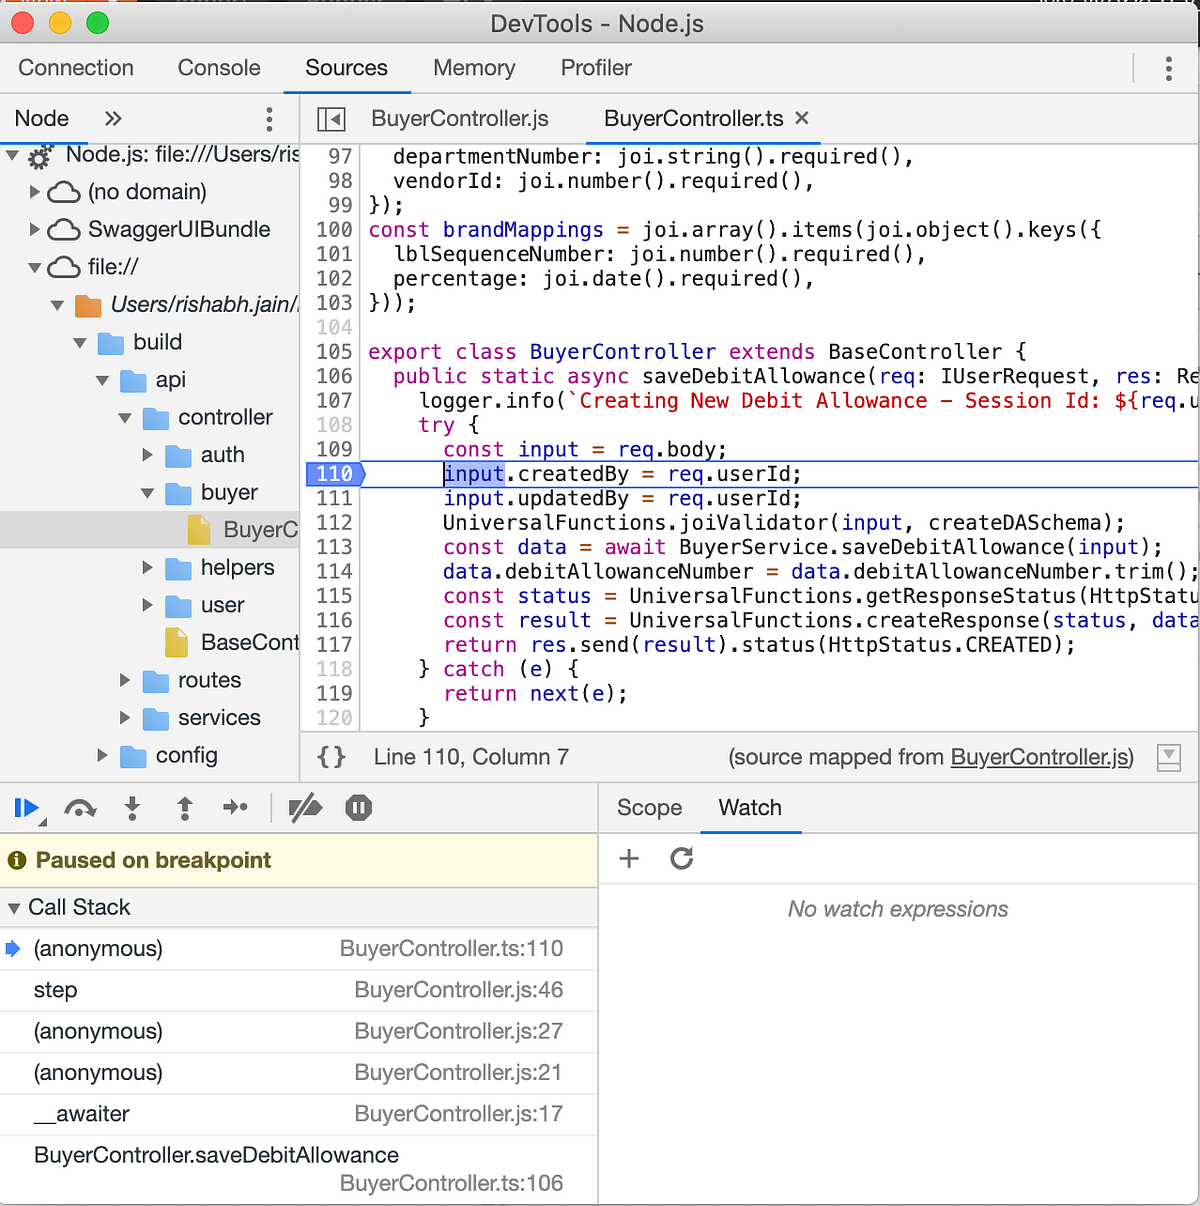Image resolution: width=1200 pixels, height=1206 pixels.
Task: Resume script execution in the debugger
Action: pos(27,808)
